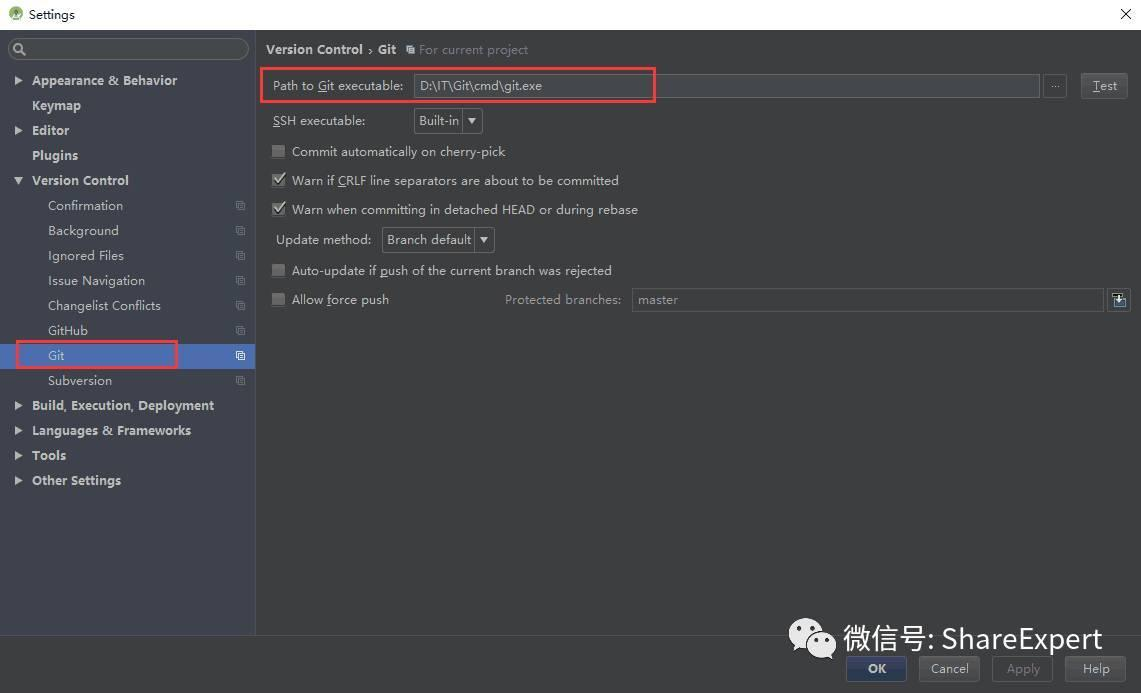Click the Cancel button
1141x693 pixels.
pos(949,669)
